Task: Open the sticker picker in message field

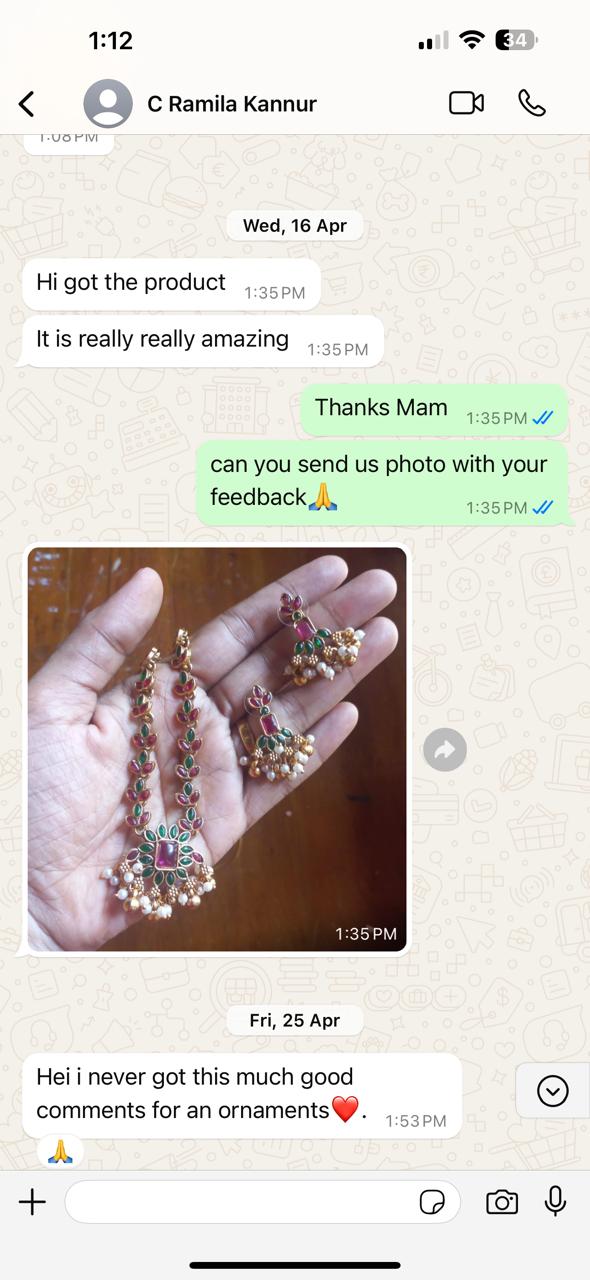Action: (x=433, y=1202)
